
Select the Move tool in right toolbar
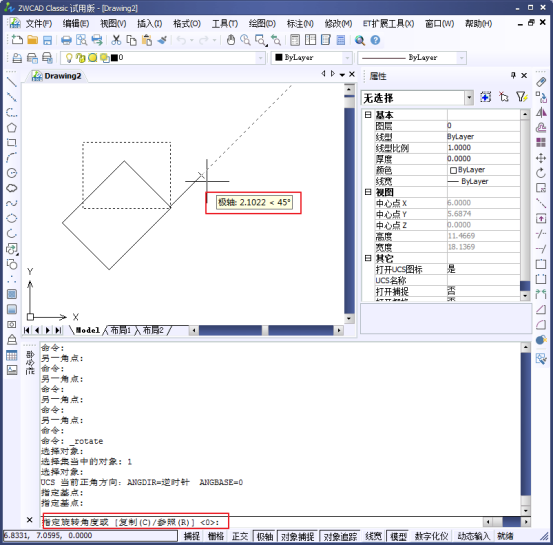tap(541, 158)
